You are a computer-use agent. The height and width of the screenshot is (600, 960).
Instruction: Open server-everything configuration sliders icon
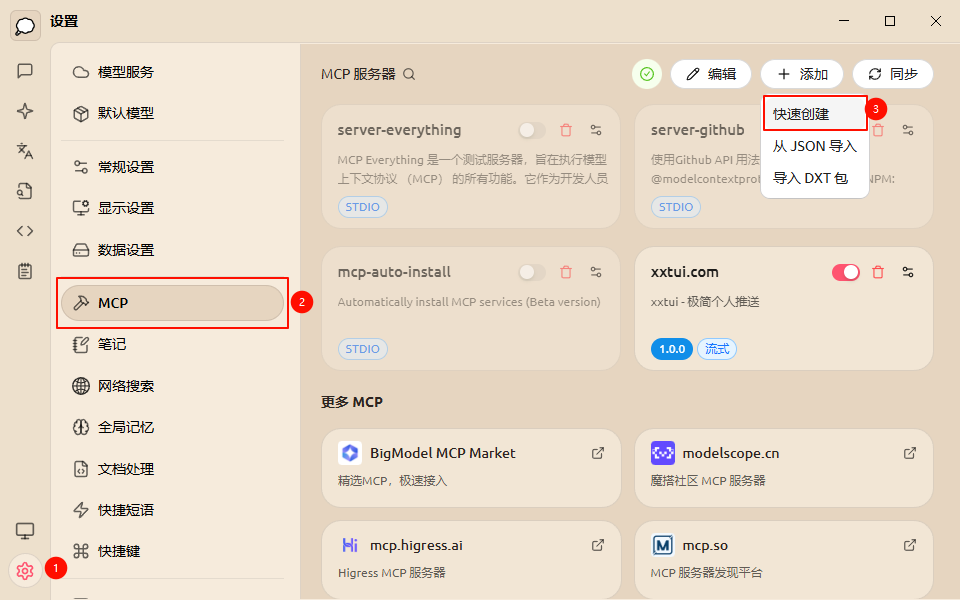tap(596, 129)
